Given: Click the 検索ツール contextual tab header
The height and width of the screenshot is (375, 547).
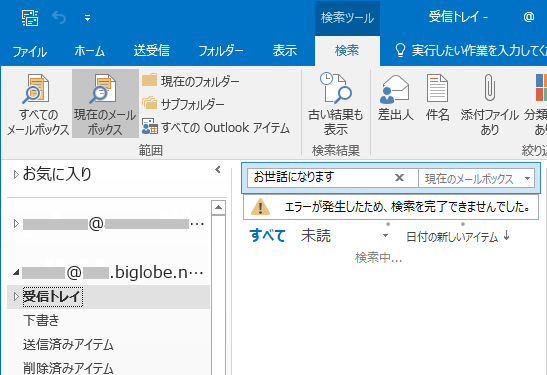Looking at the screenshot, I should click(x=347, y=18).
